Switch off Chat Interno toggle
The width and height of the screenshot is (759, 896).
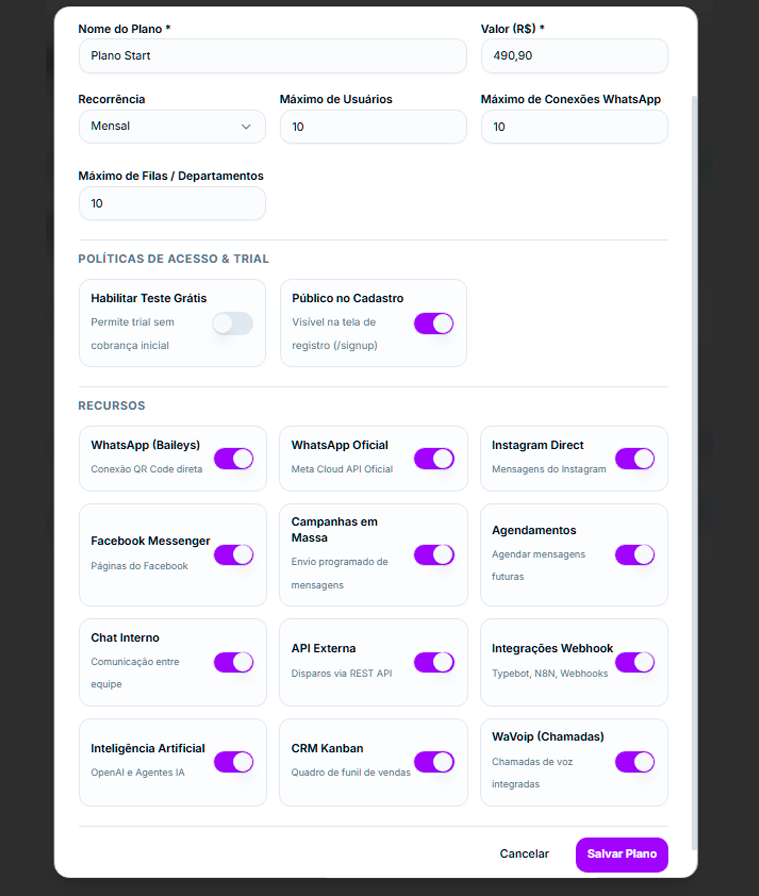coord(234,662)
